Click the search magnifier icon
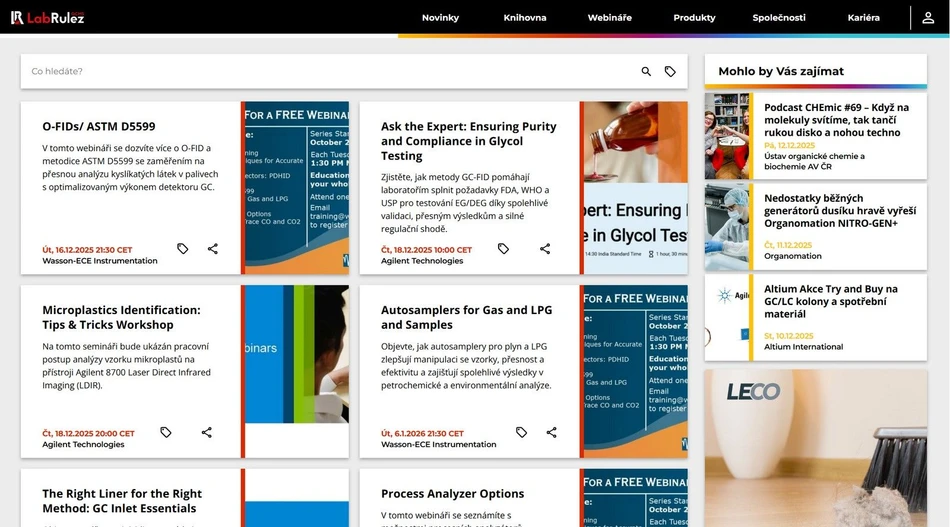950x527 pixels. tap(646, 72)
